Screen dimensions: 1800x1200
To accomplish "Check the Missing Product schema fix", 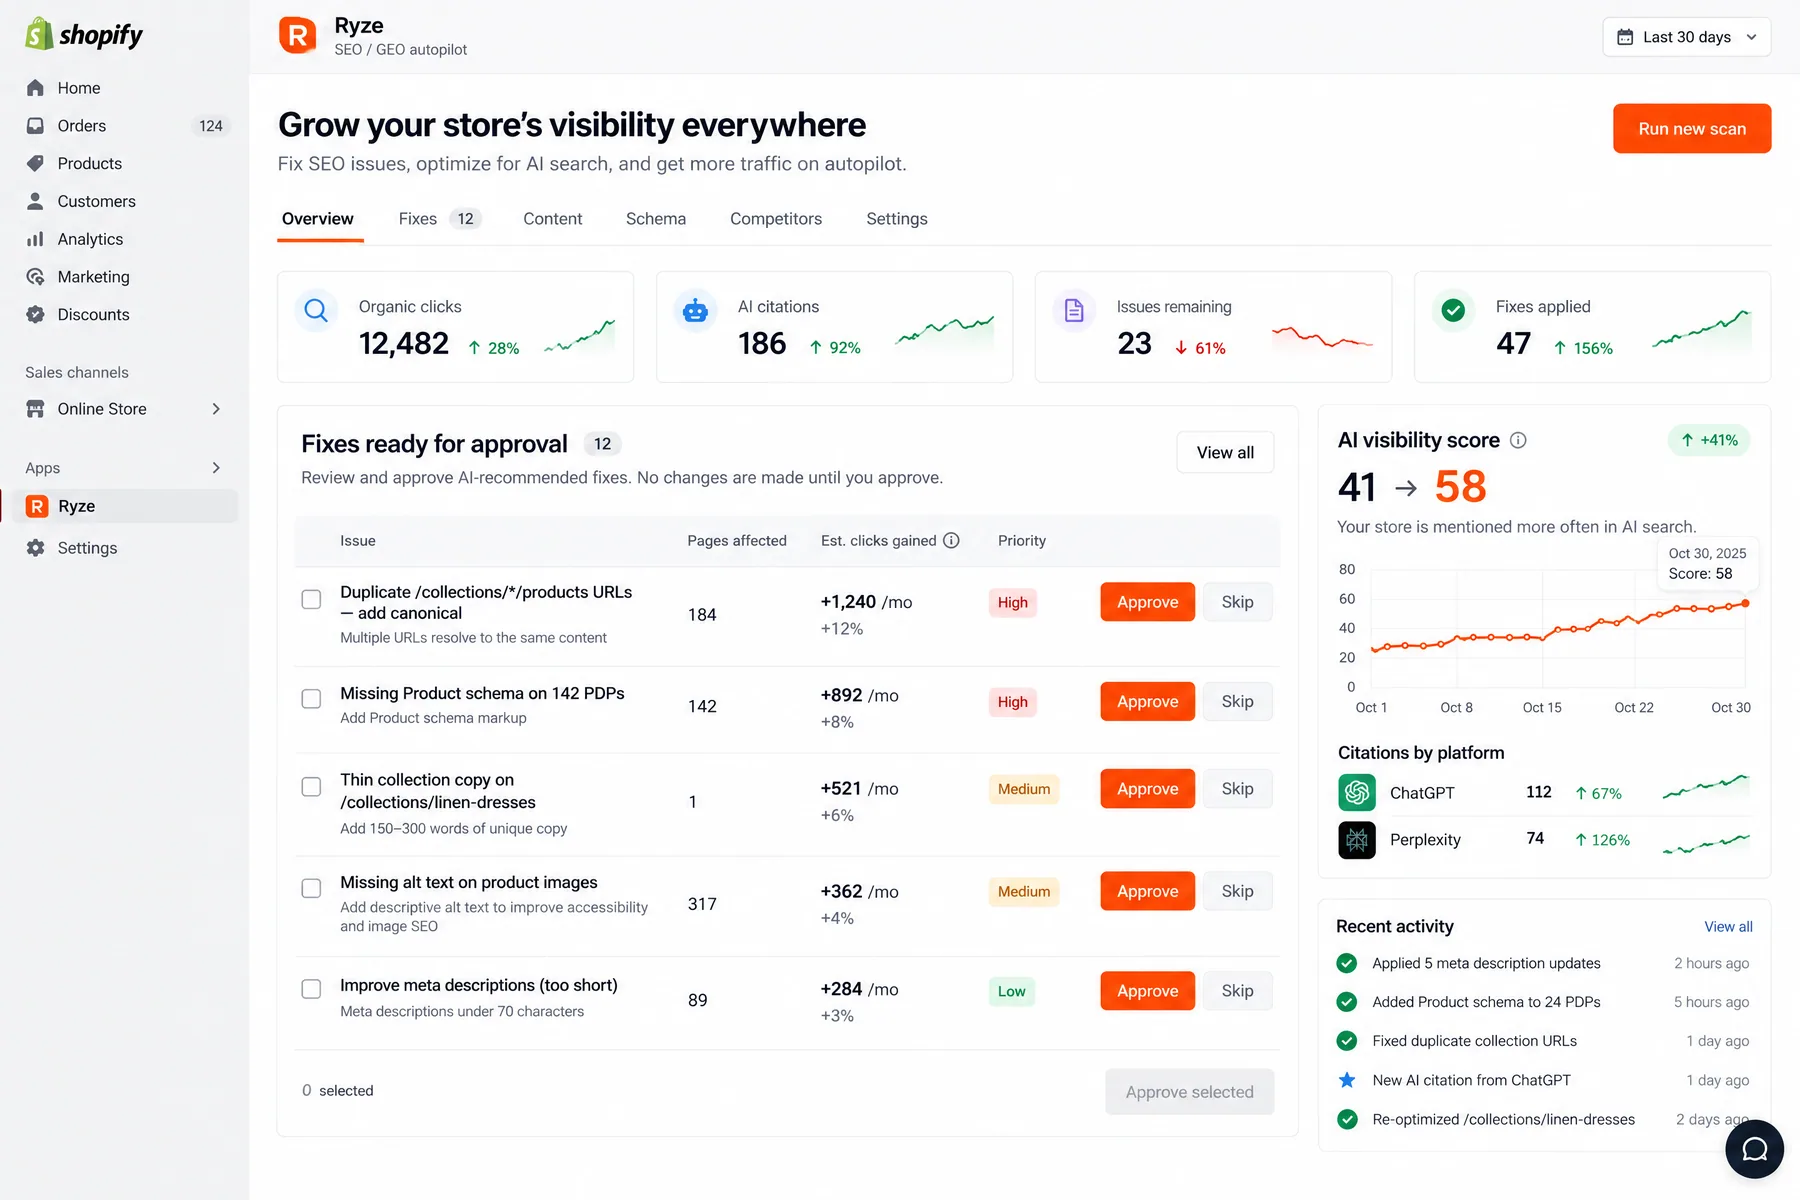I will [x=311, y=699].
